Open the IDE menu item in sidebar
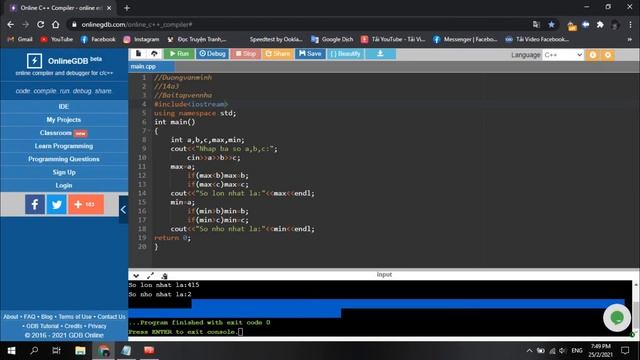640x360 pixels. point(64,107)
